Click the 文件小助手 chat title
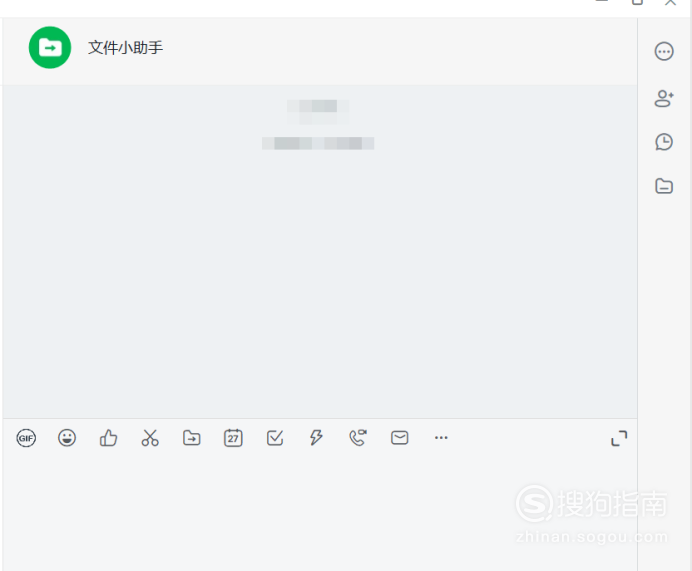 point(125,48)
